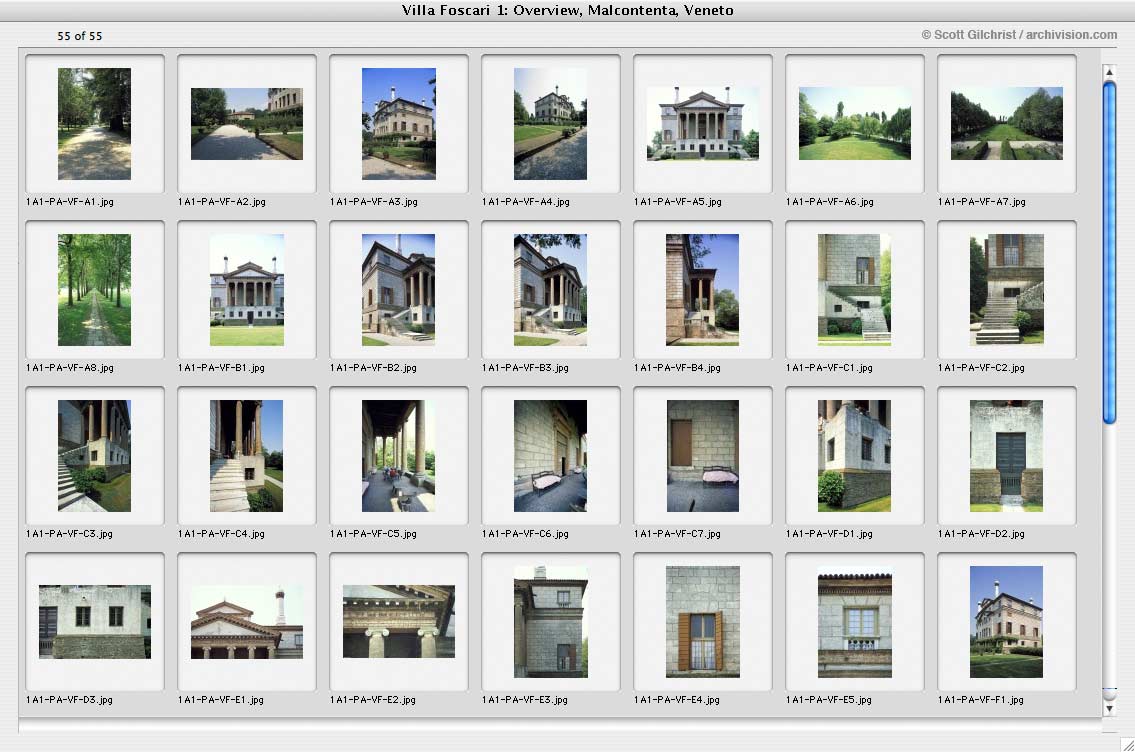Click the file name text "1A1-PA-VF-A5.jpg"

click(x=678, y=202)
